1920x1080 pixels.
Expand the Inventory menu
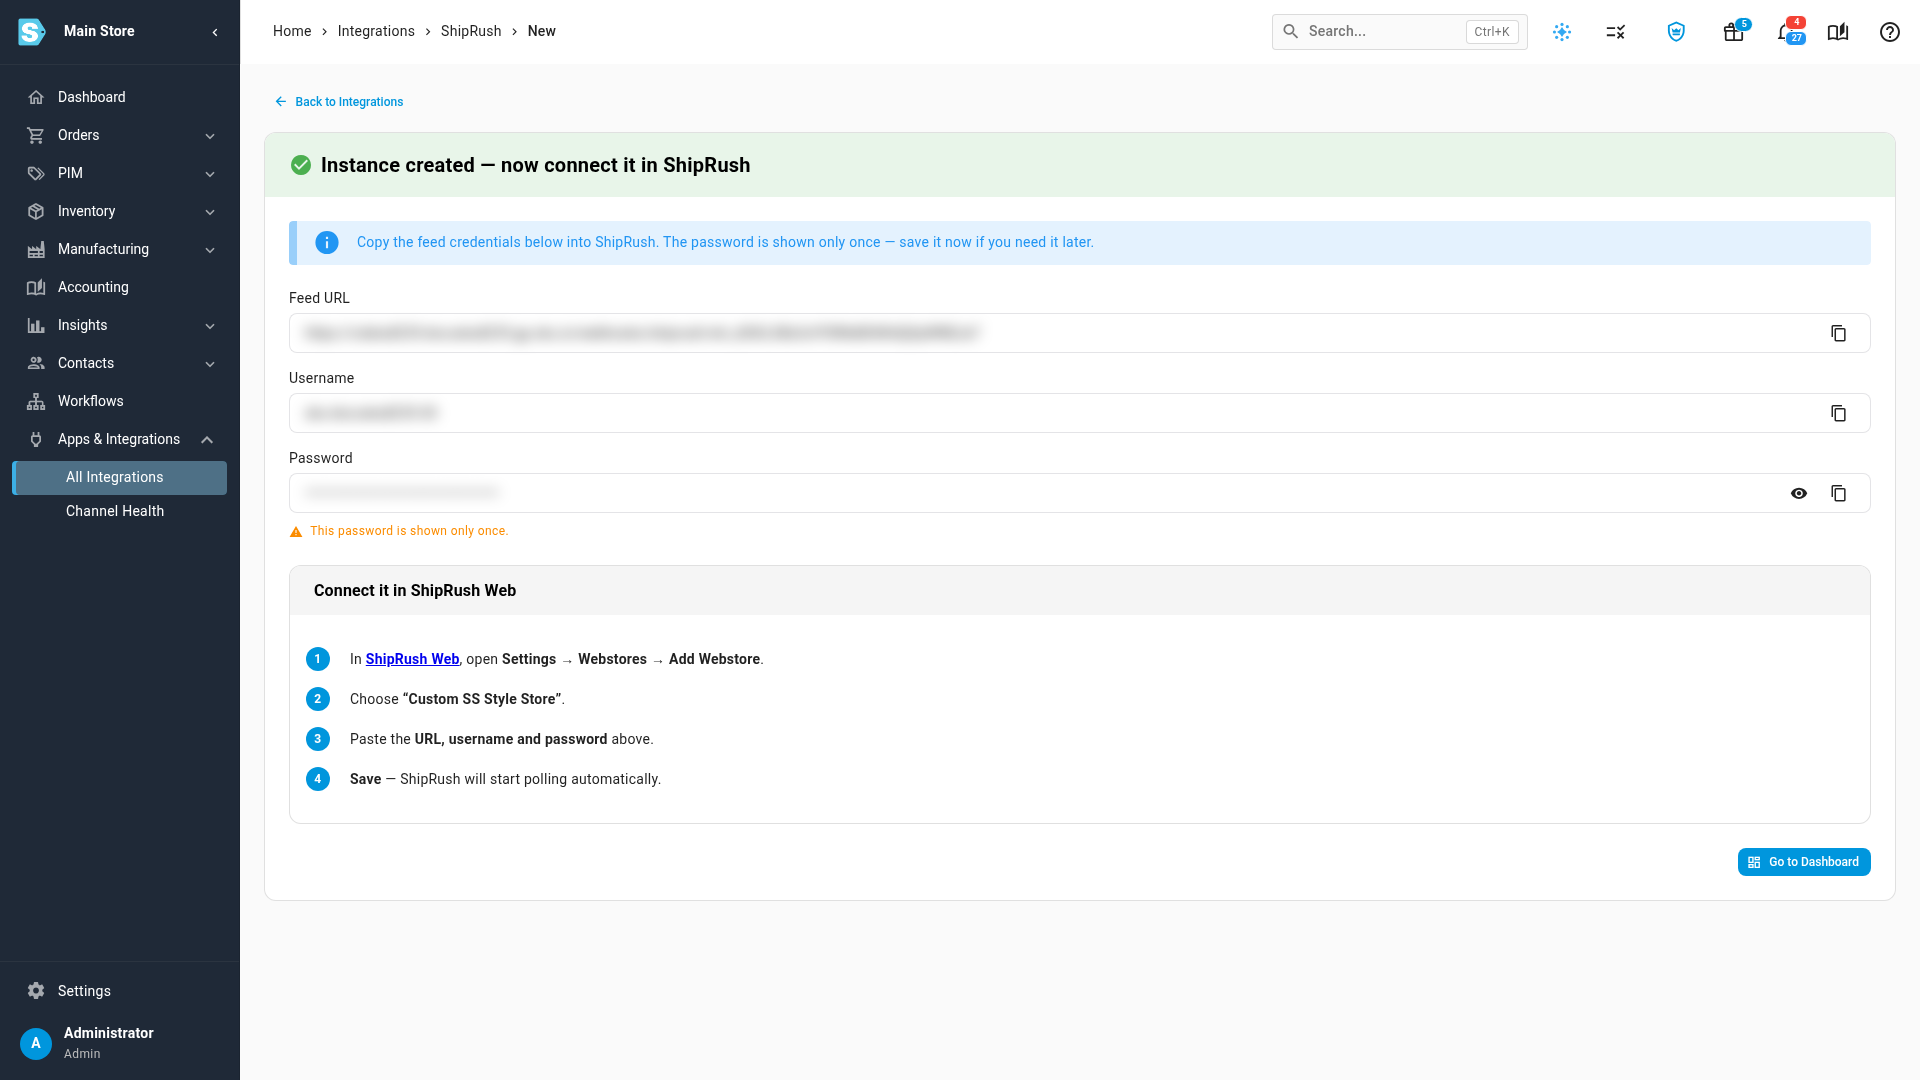click(120, 211)
